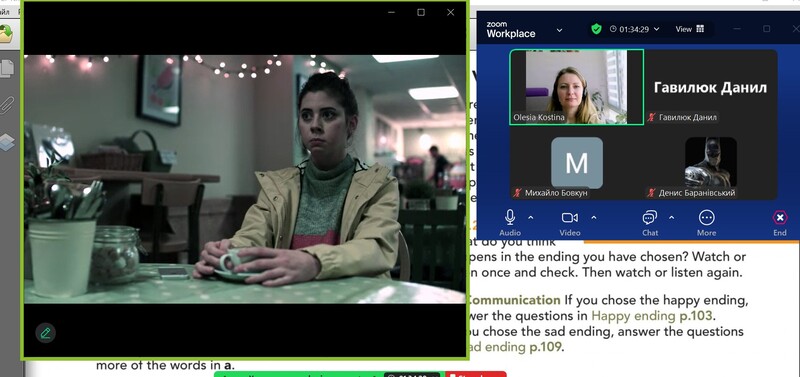Open the Zoom Workplace dropdown chevron
The width and height of the screenshot is (800, 377).
pyautogui.click(x=559, y=30)
